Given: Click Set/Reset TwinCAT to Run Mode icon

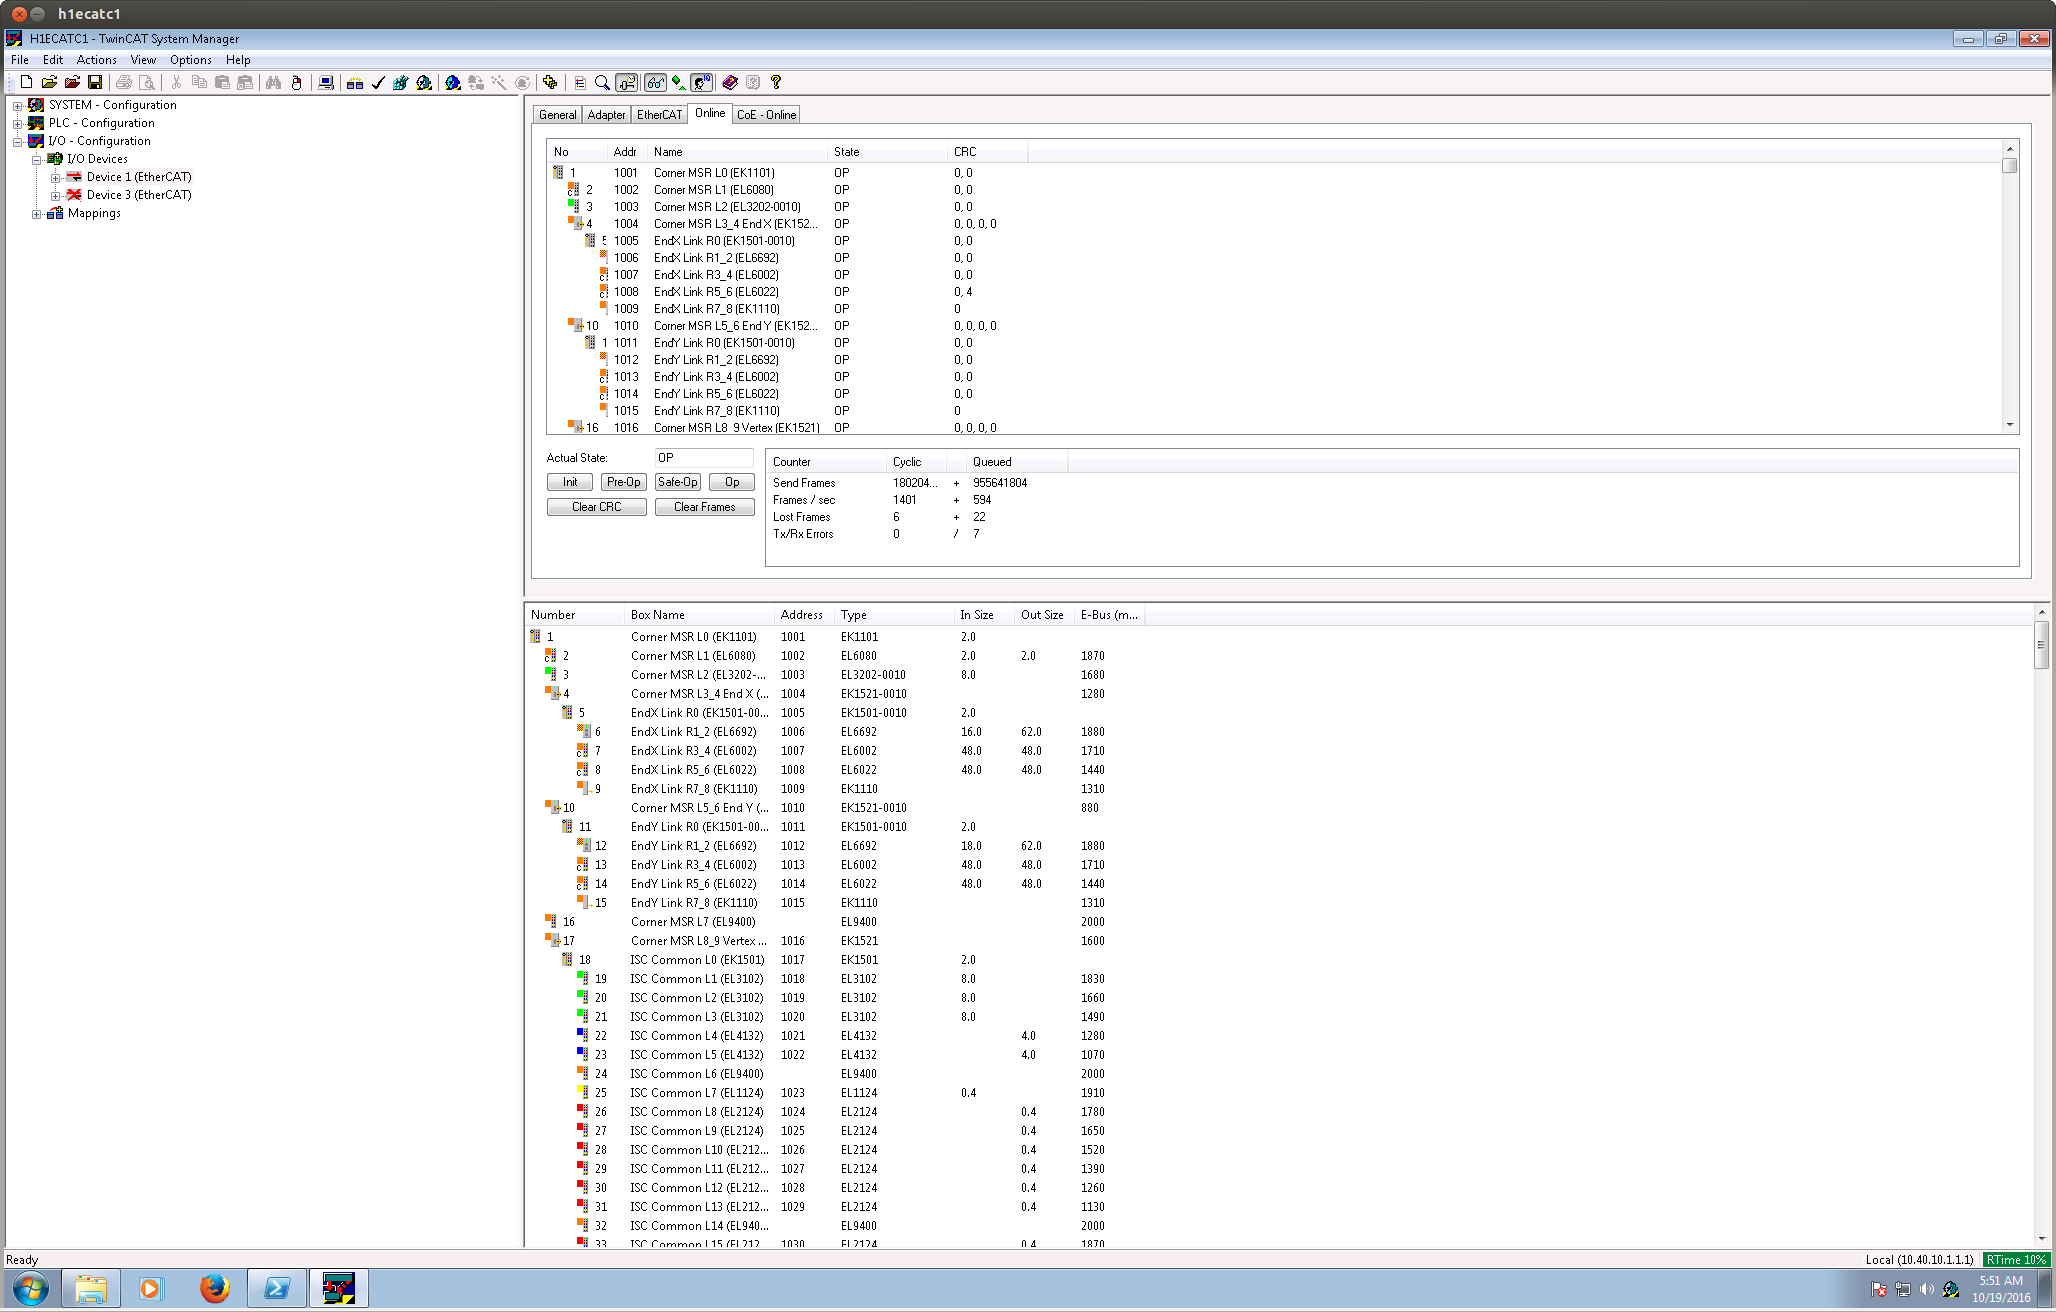Looking at the screenshot, I should [x=424, y=83].
